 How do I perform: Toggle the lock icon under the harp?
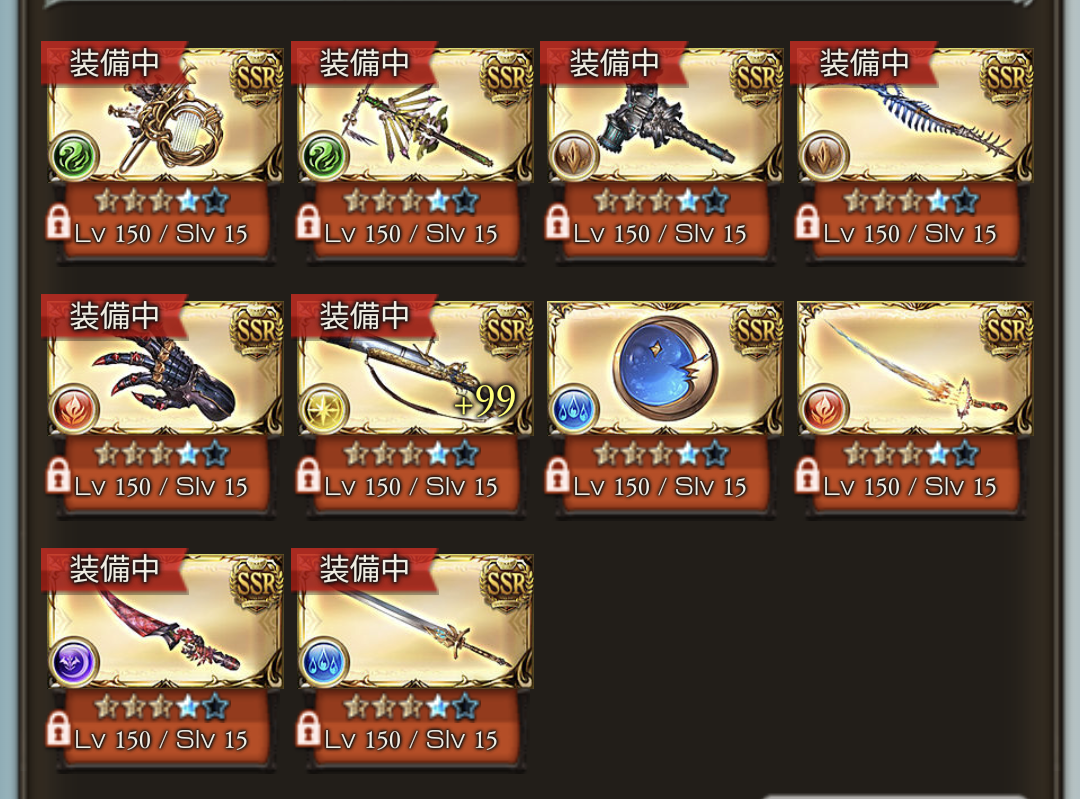point(59,222)
